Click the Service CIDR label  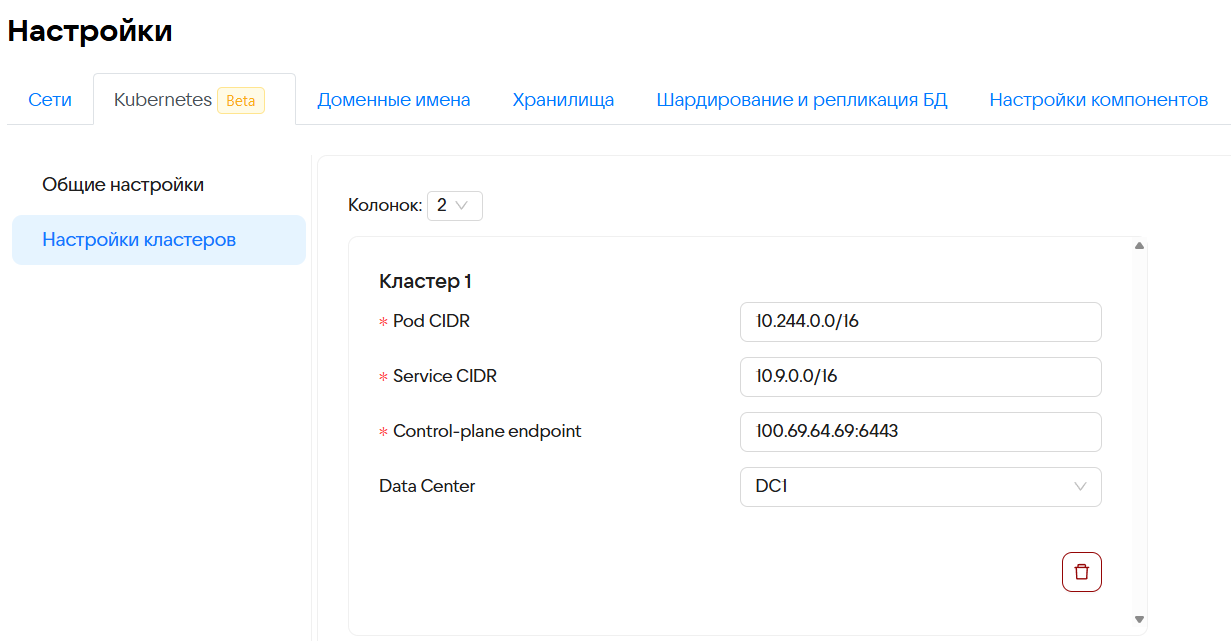(x=445, y=377)
